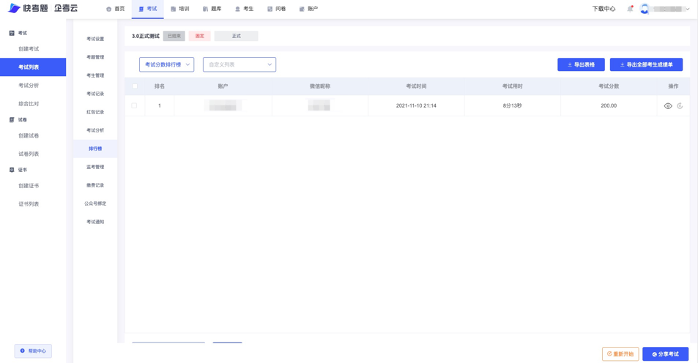
Task: Click the 导出表格 export button
Action: pos(581,65)
